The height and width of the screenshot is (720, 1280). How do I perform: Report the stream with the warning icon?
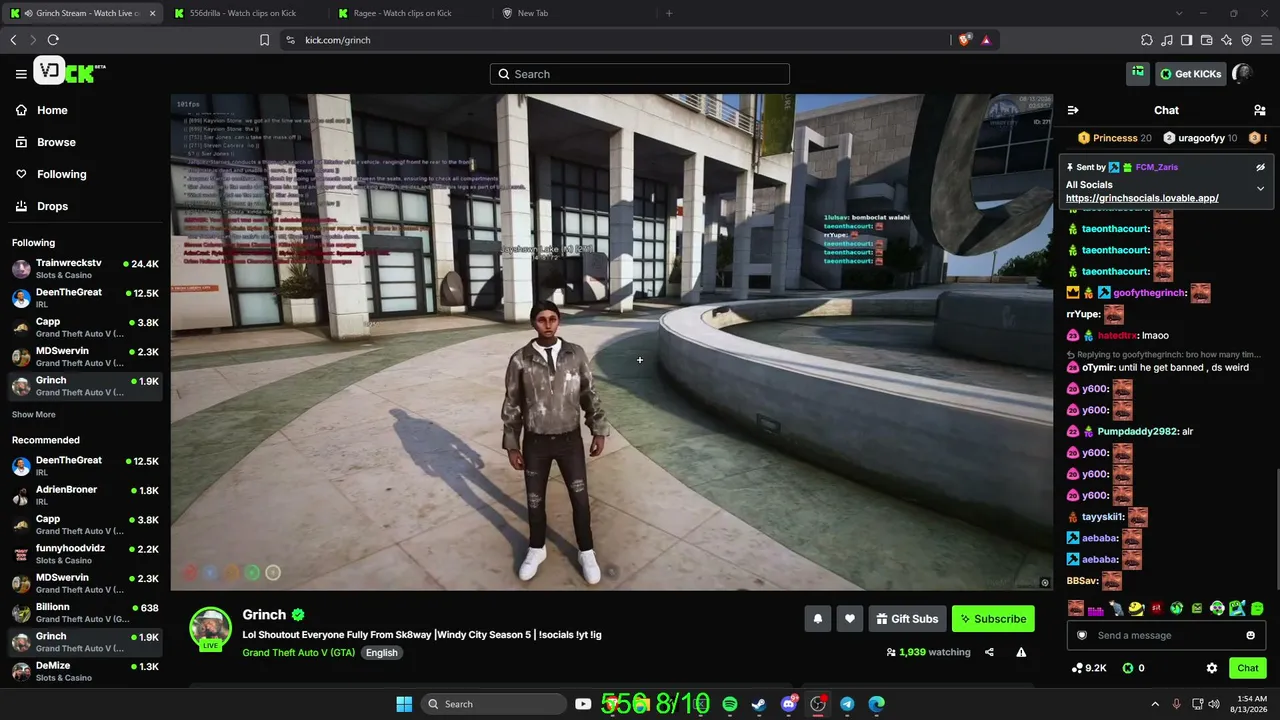1021,652
